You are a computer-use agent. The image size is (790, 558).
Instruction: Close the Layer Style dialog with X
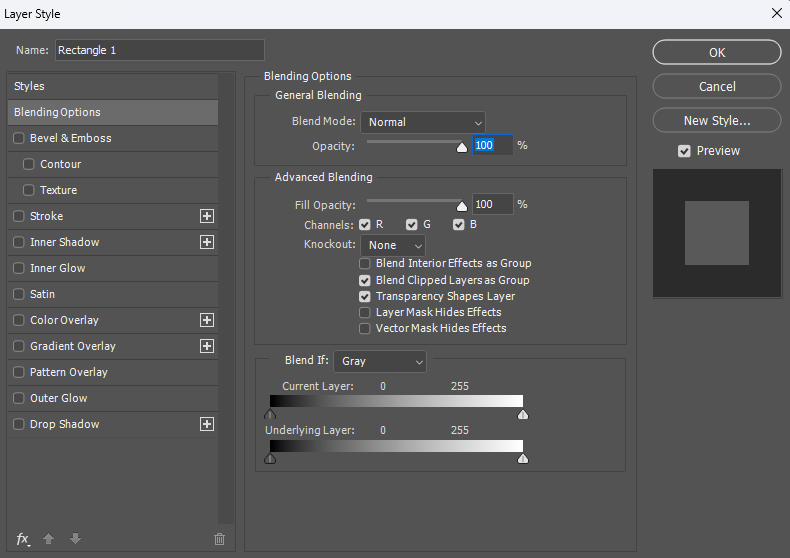[776, 13]
